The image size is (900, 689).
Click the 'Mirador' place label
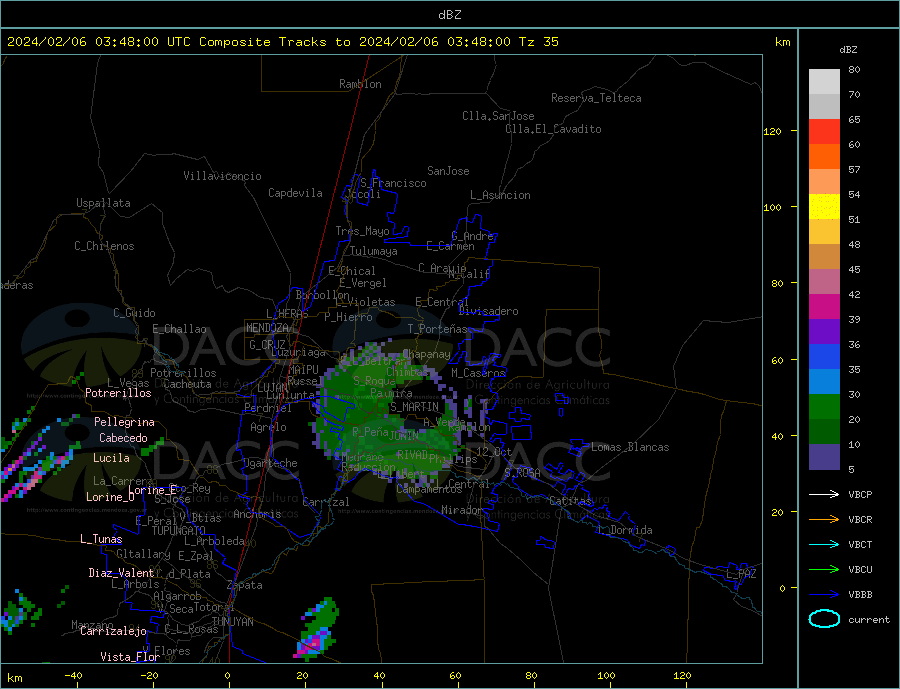461,510
